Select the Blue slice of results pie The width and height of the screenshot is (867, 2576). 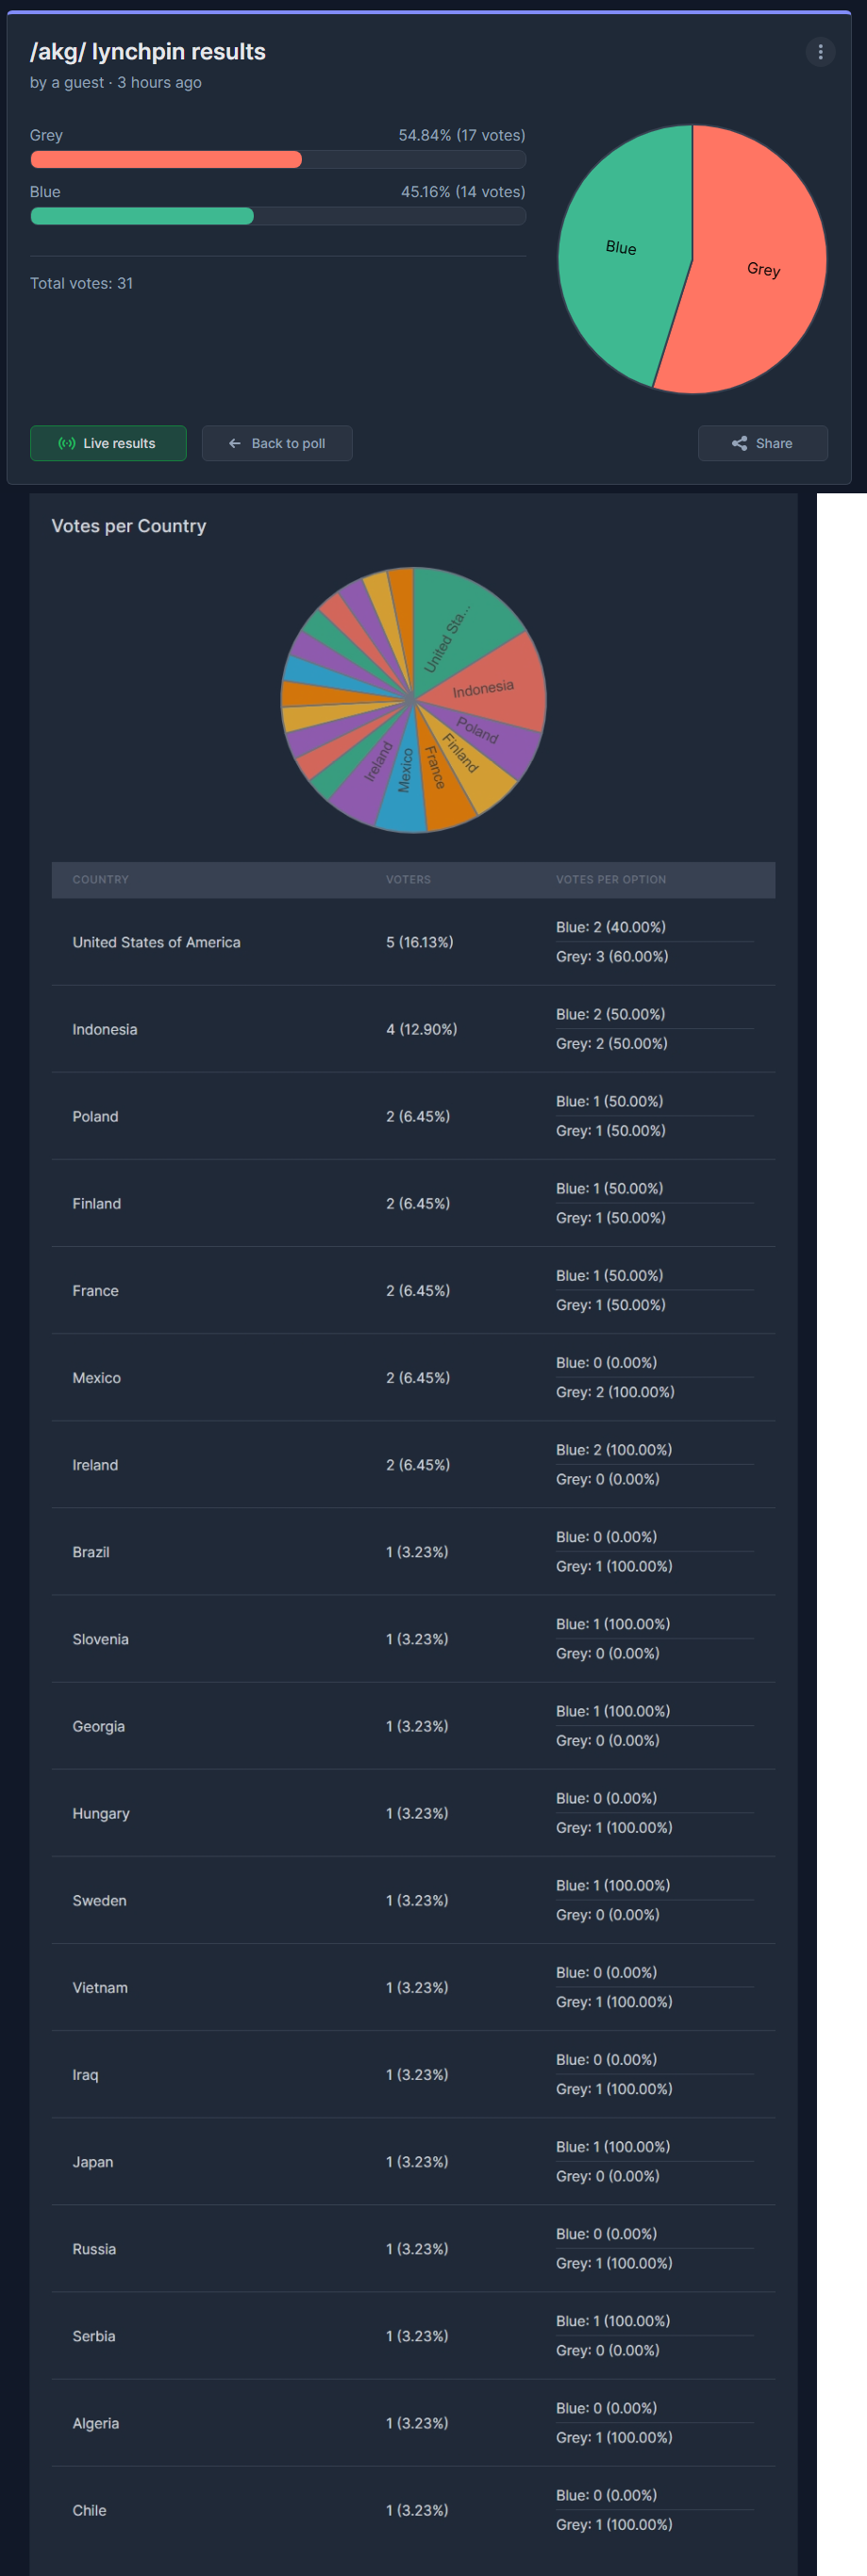pos(620,248)
